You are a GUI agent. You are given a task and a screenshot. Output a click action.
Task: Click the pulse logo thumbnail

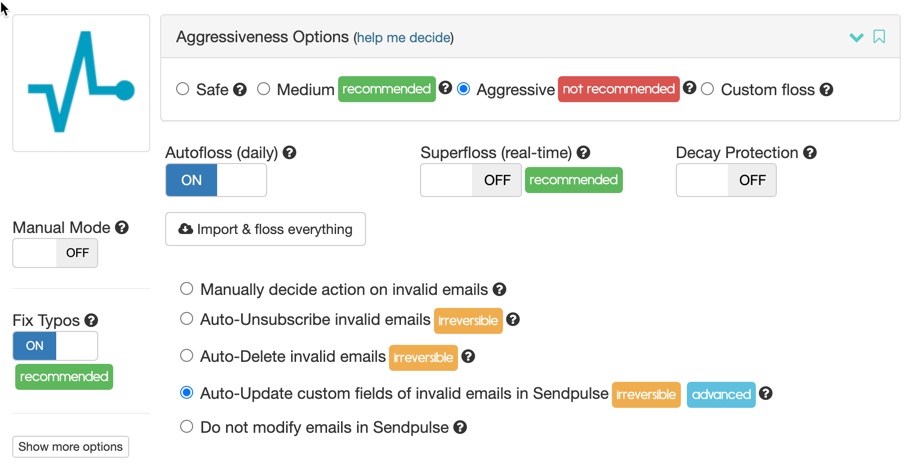pos(81,83)
